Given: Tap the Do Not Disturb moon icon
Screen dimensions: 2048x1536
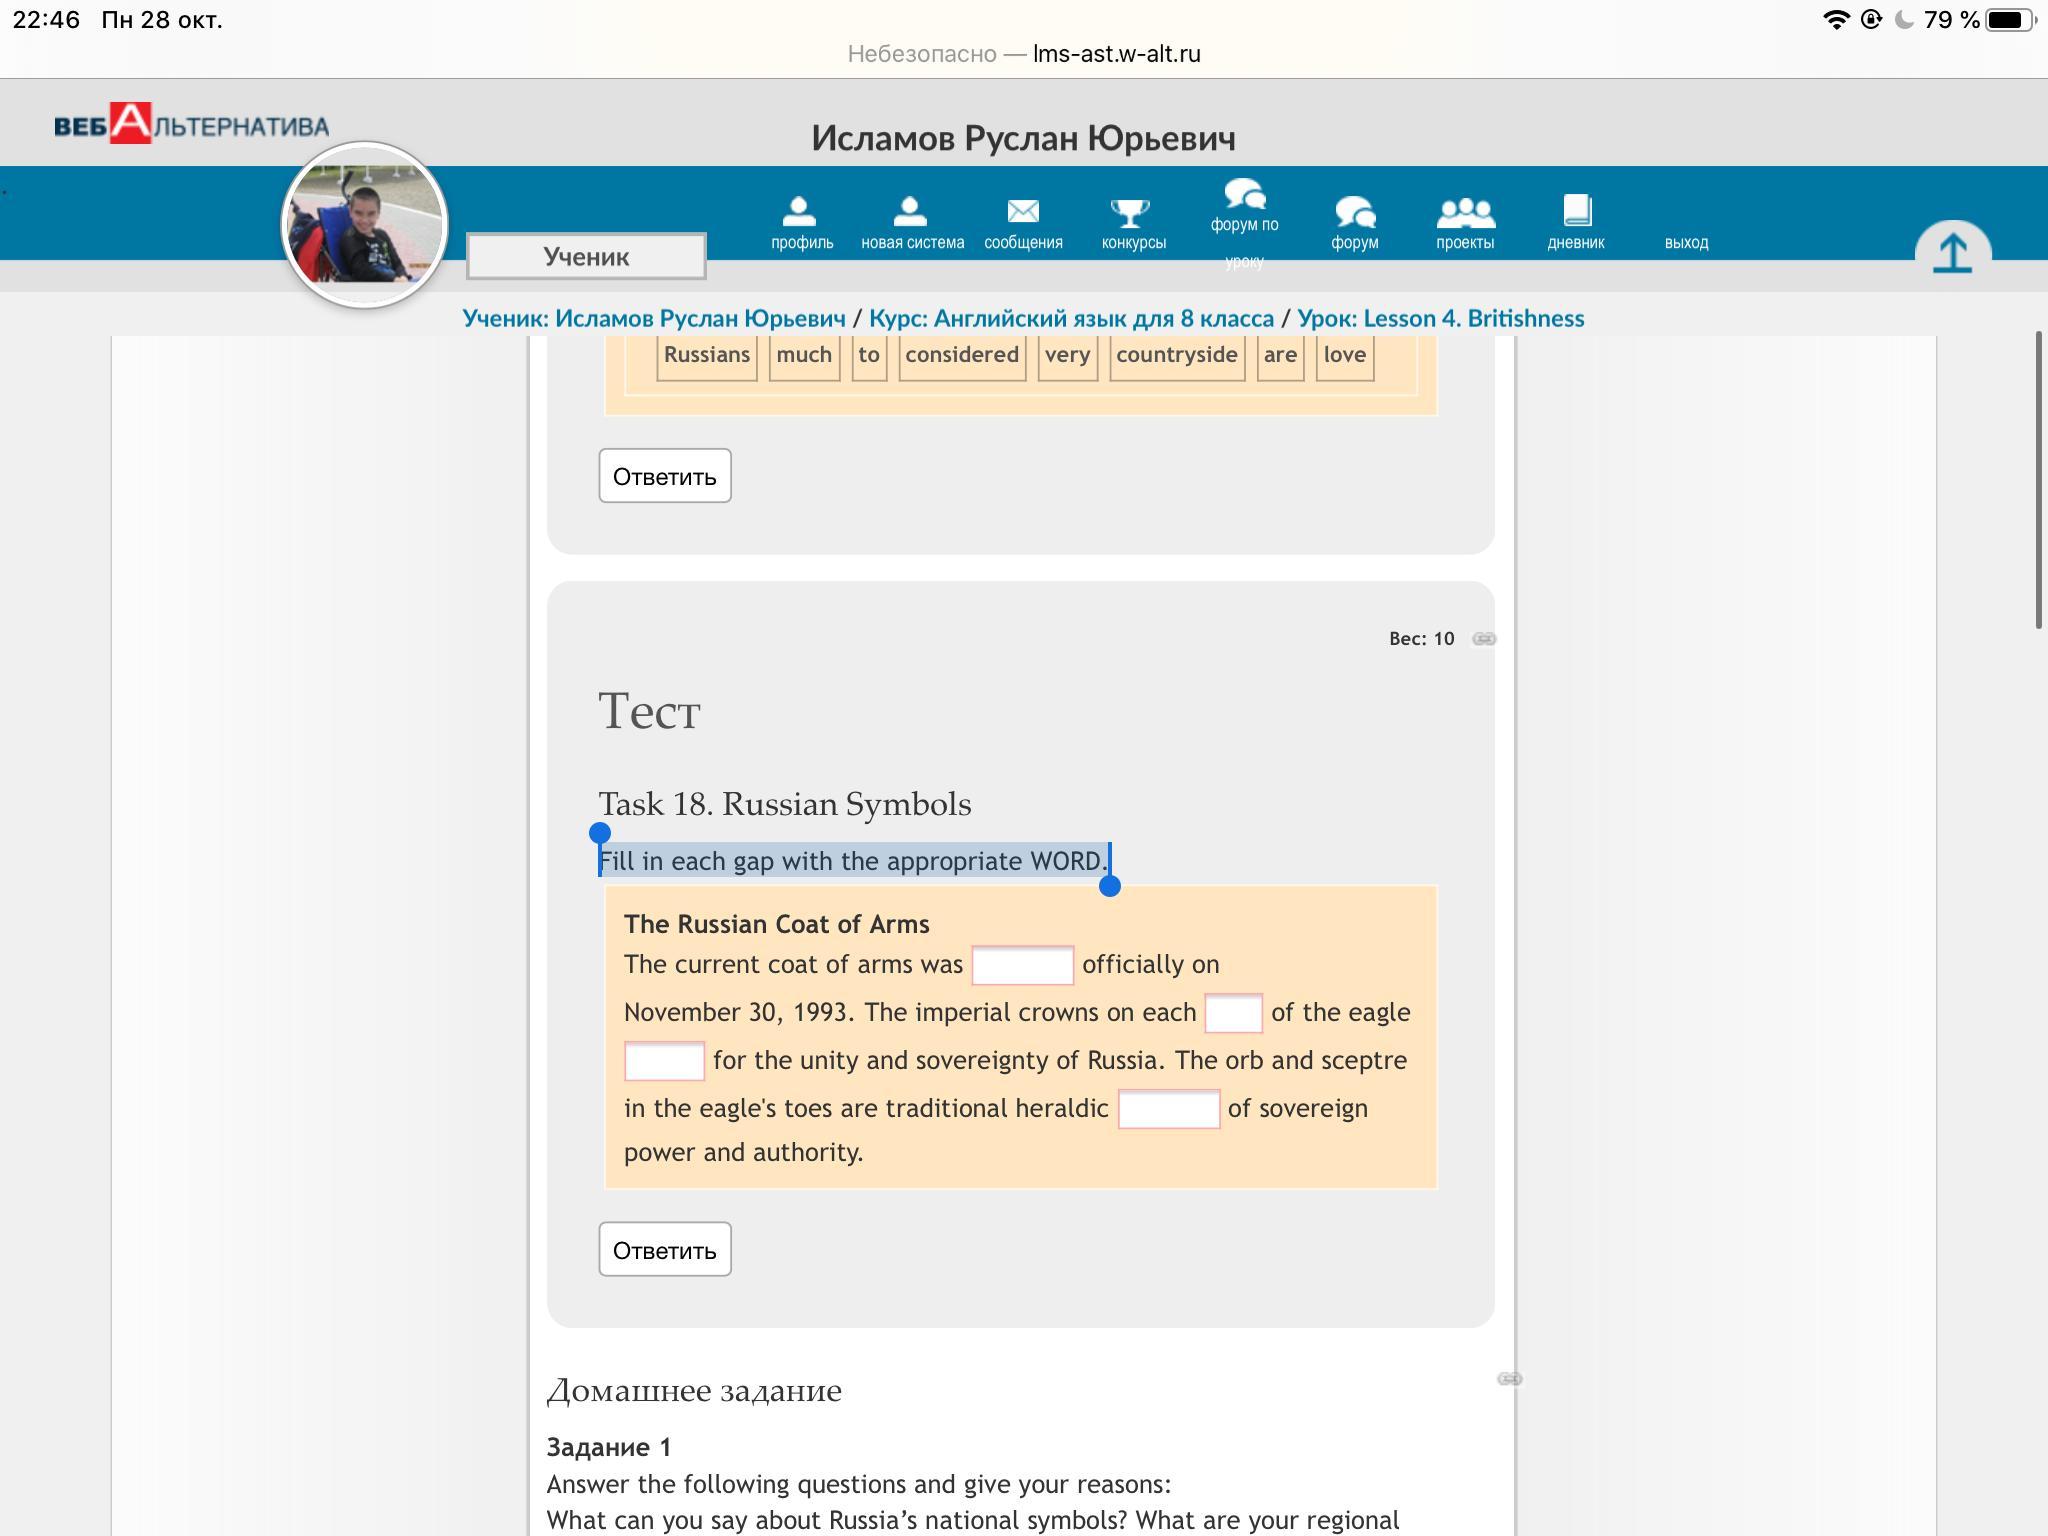Looking at the screenshot, I should click(1904, 20).
